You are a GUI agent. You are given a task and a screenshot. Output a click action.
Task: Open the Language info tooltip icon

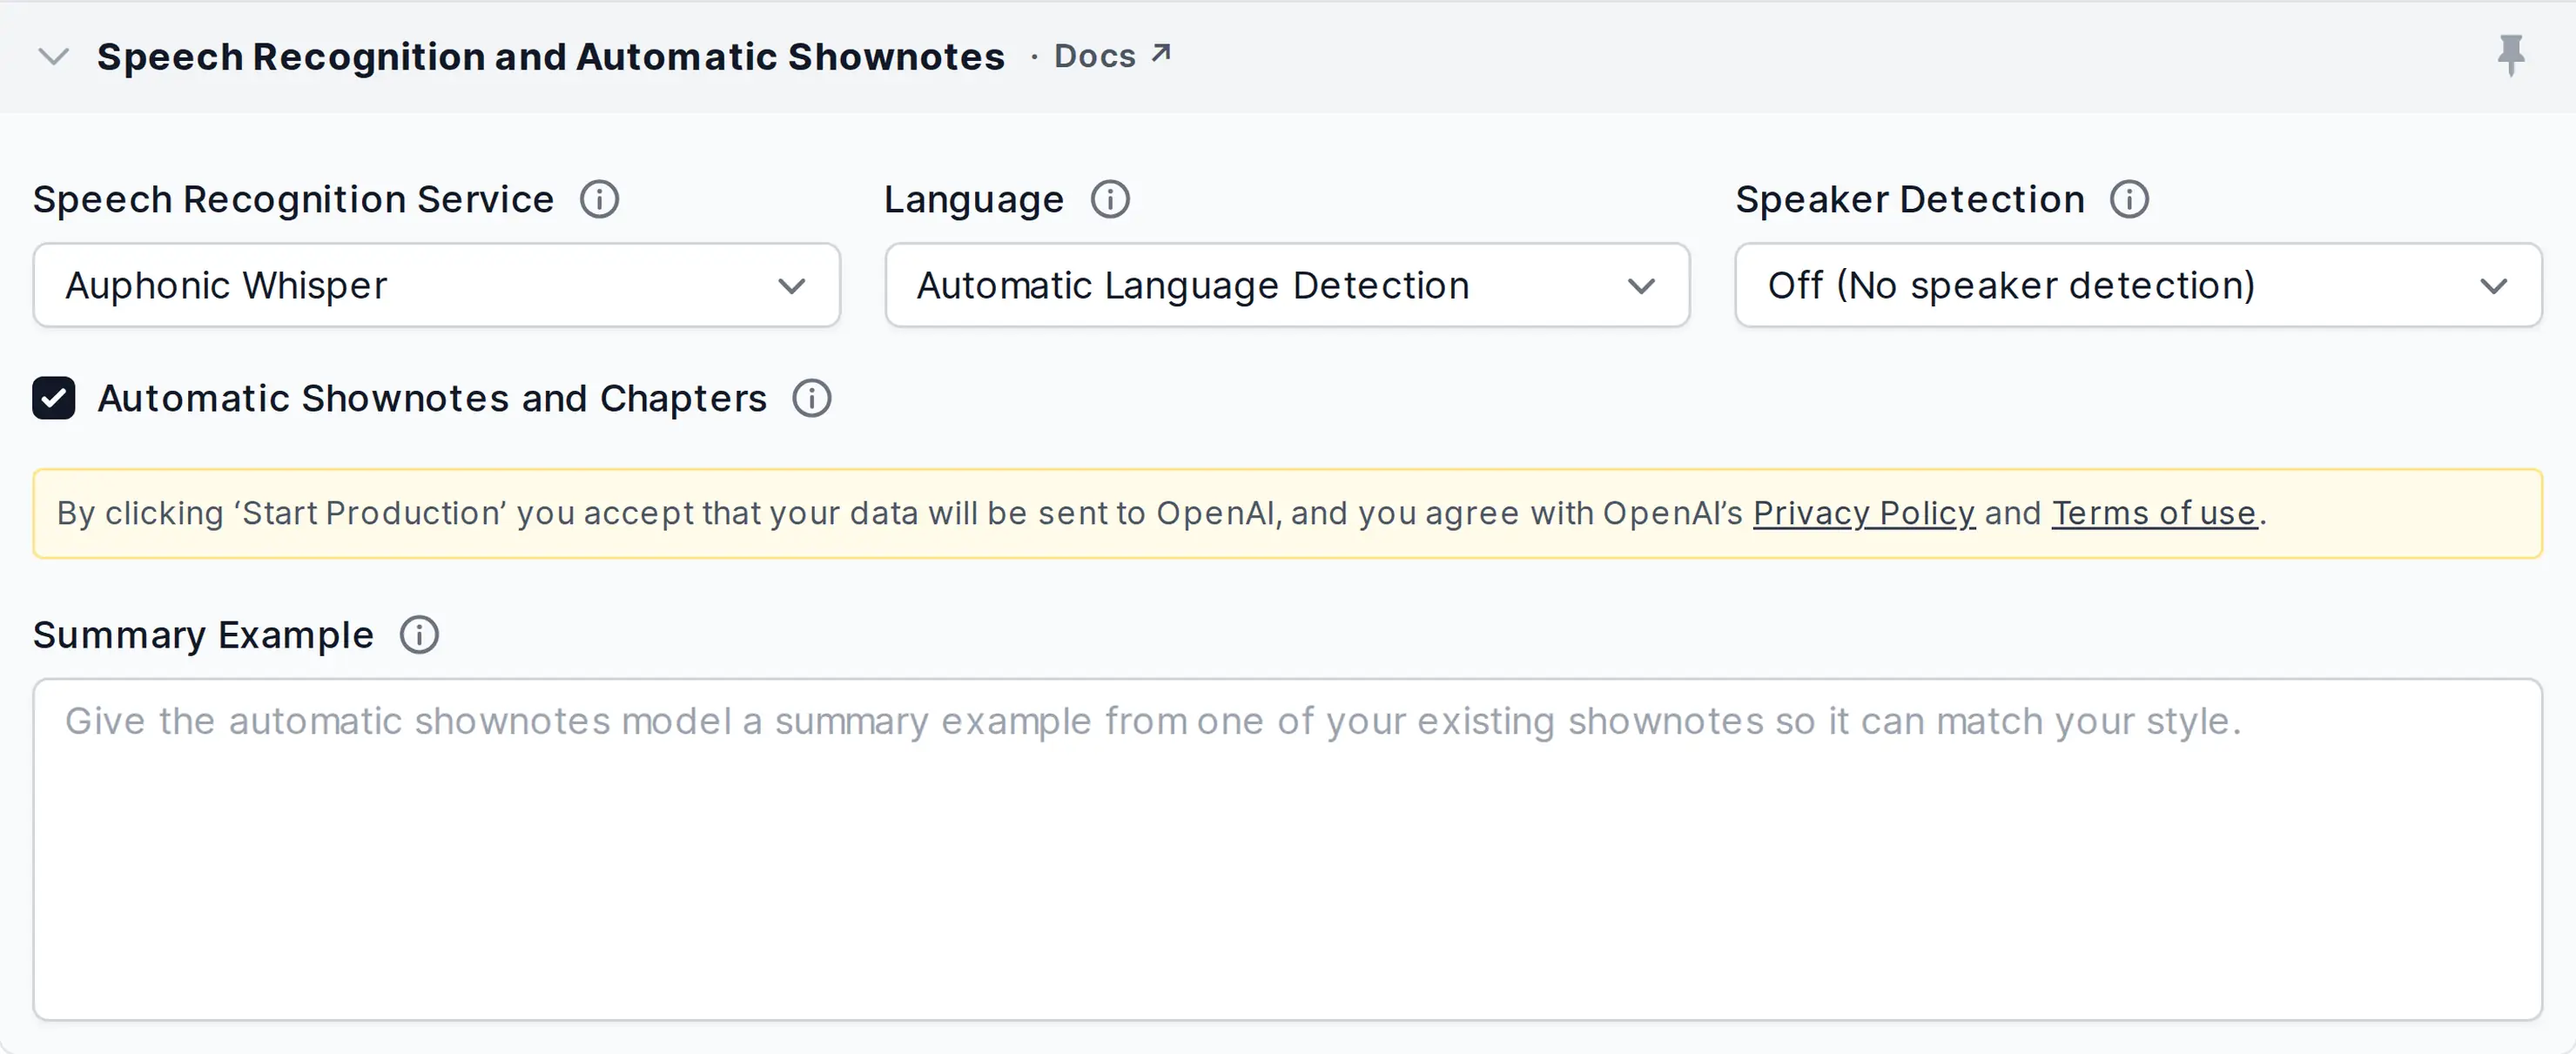1110,199
